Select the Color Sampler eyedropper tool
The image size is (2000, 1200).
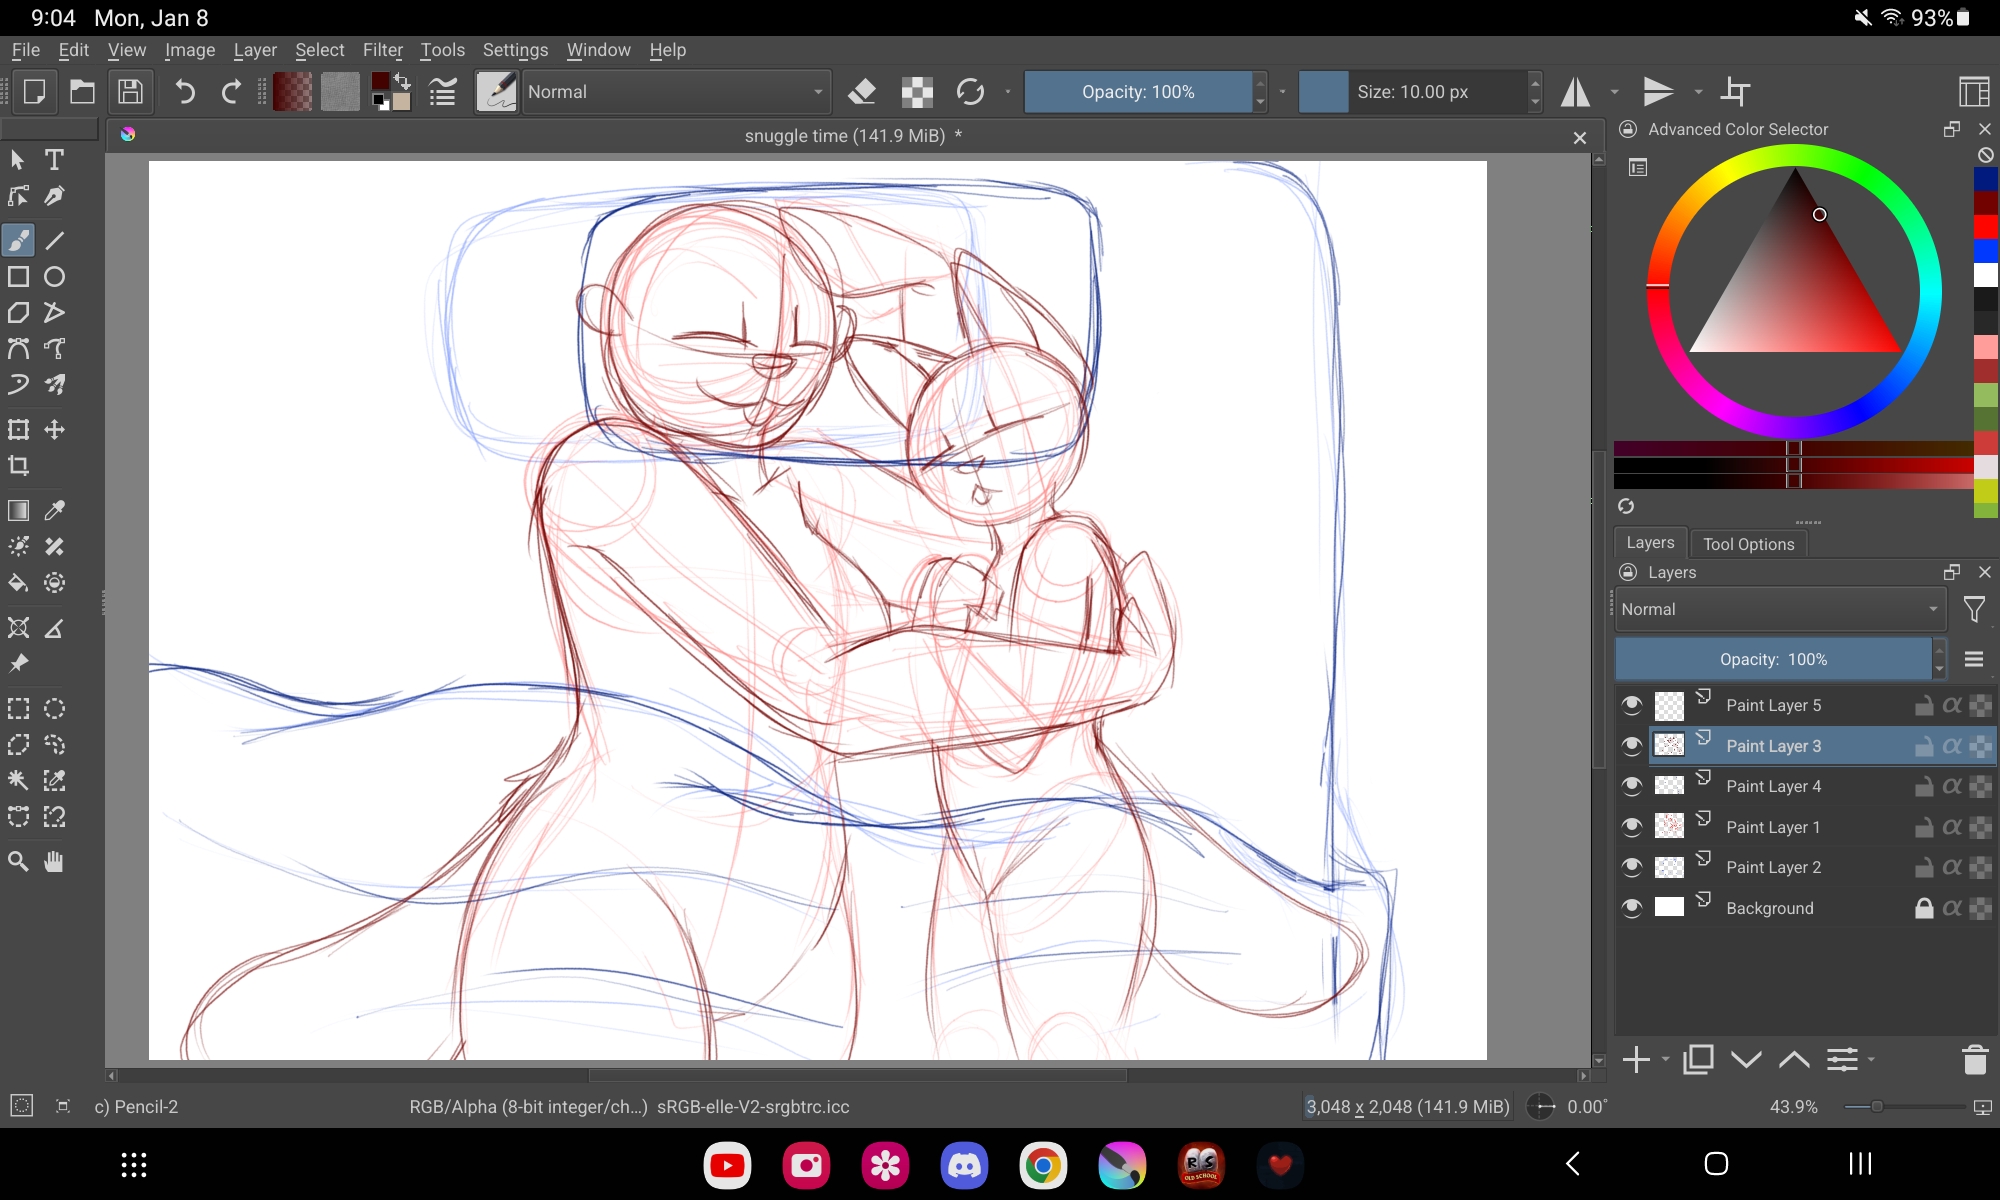point(55,511)
